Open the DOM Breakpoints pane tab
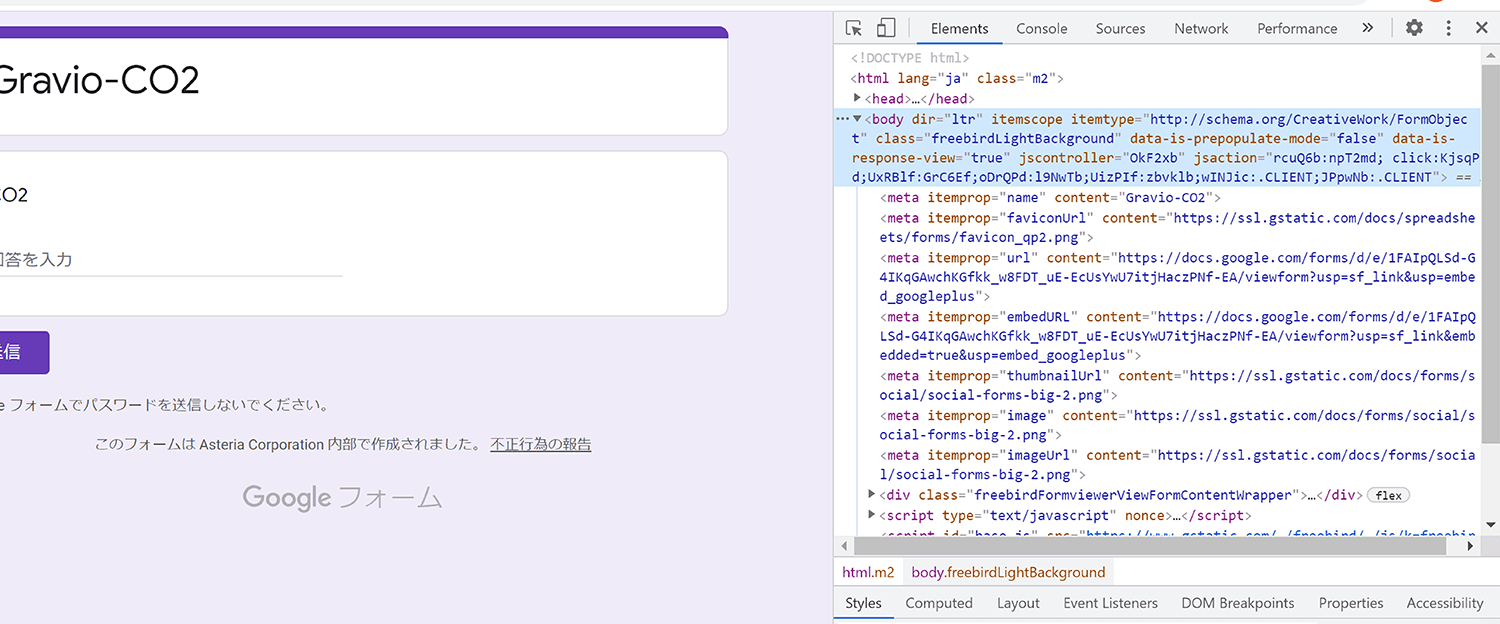 (x=1237, y=603)
